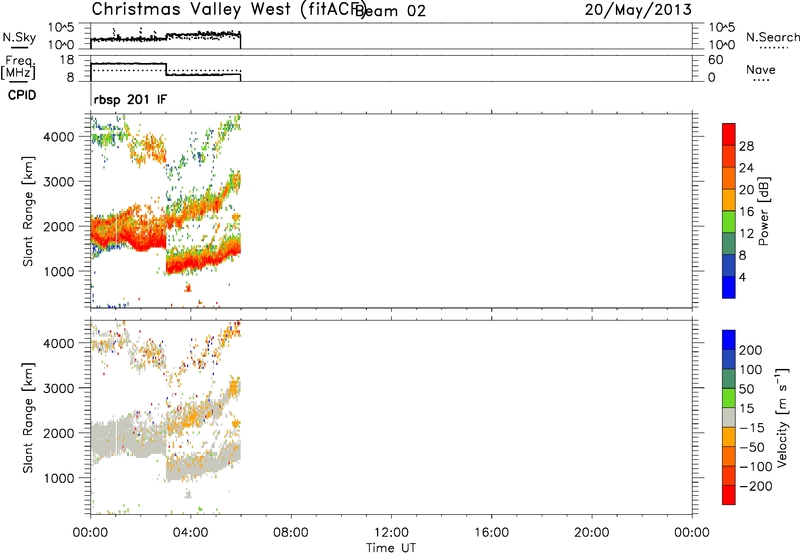Screen dimensions: 800x554
Task: Click the "60" Nave axis tick
Action: point(715,60)
